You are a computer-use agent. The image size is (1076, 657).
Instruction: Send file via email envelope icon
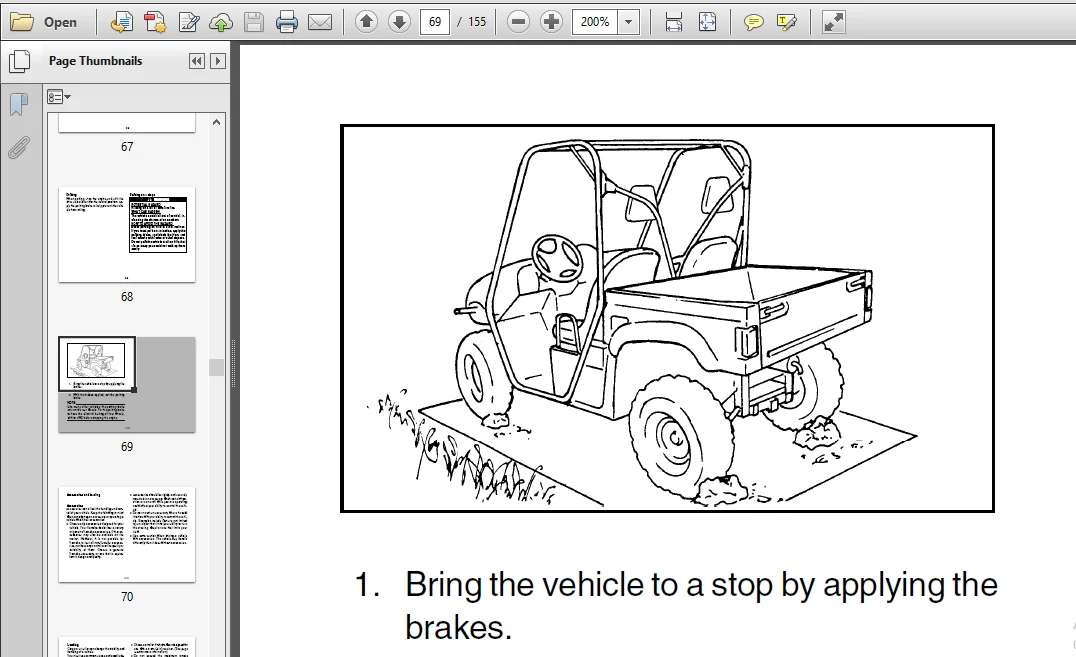pos(320,22)
